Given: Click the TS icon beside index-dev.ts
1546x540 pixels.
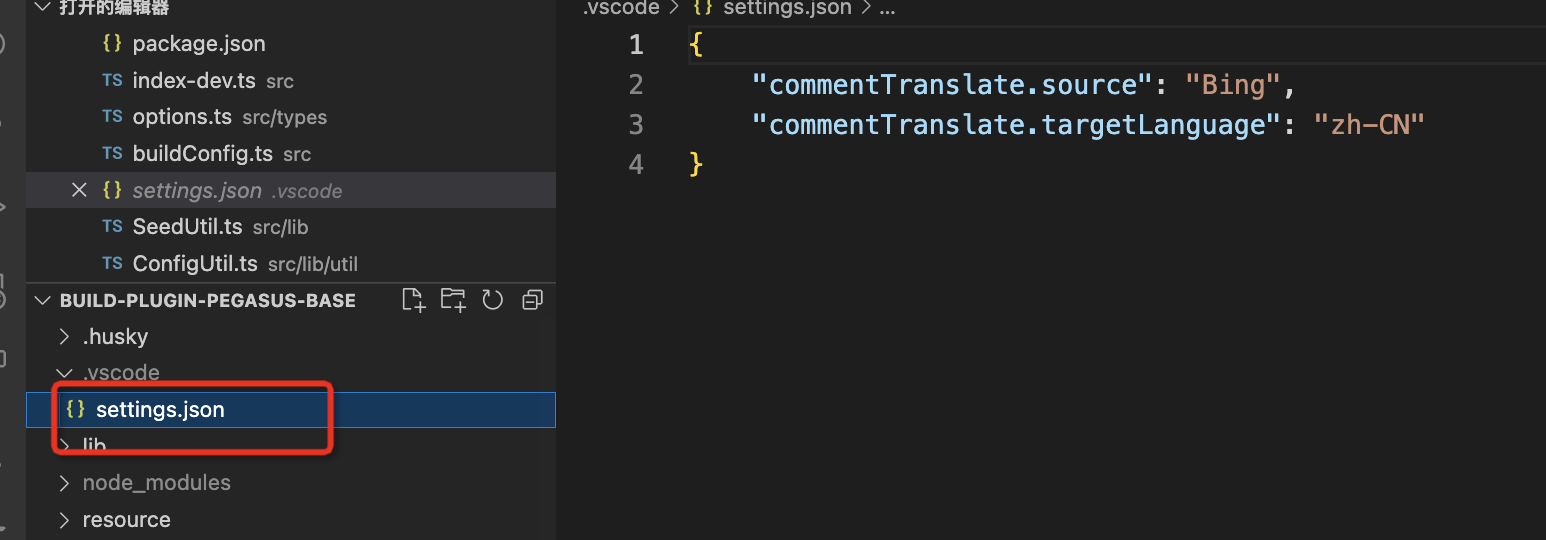Looking at the screenshot, I should click(112, 80).
